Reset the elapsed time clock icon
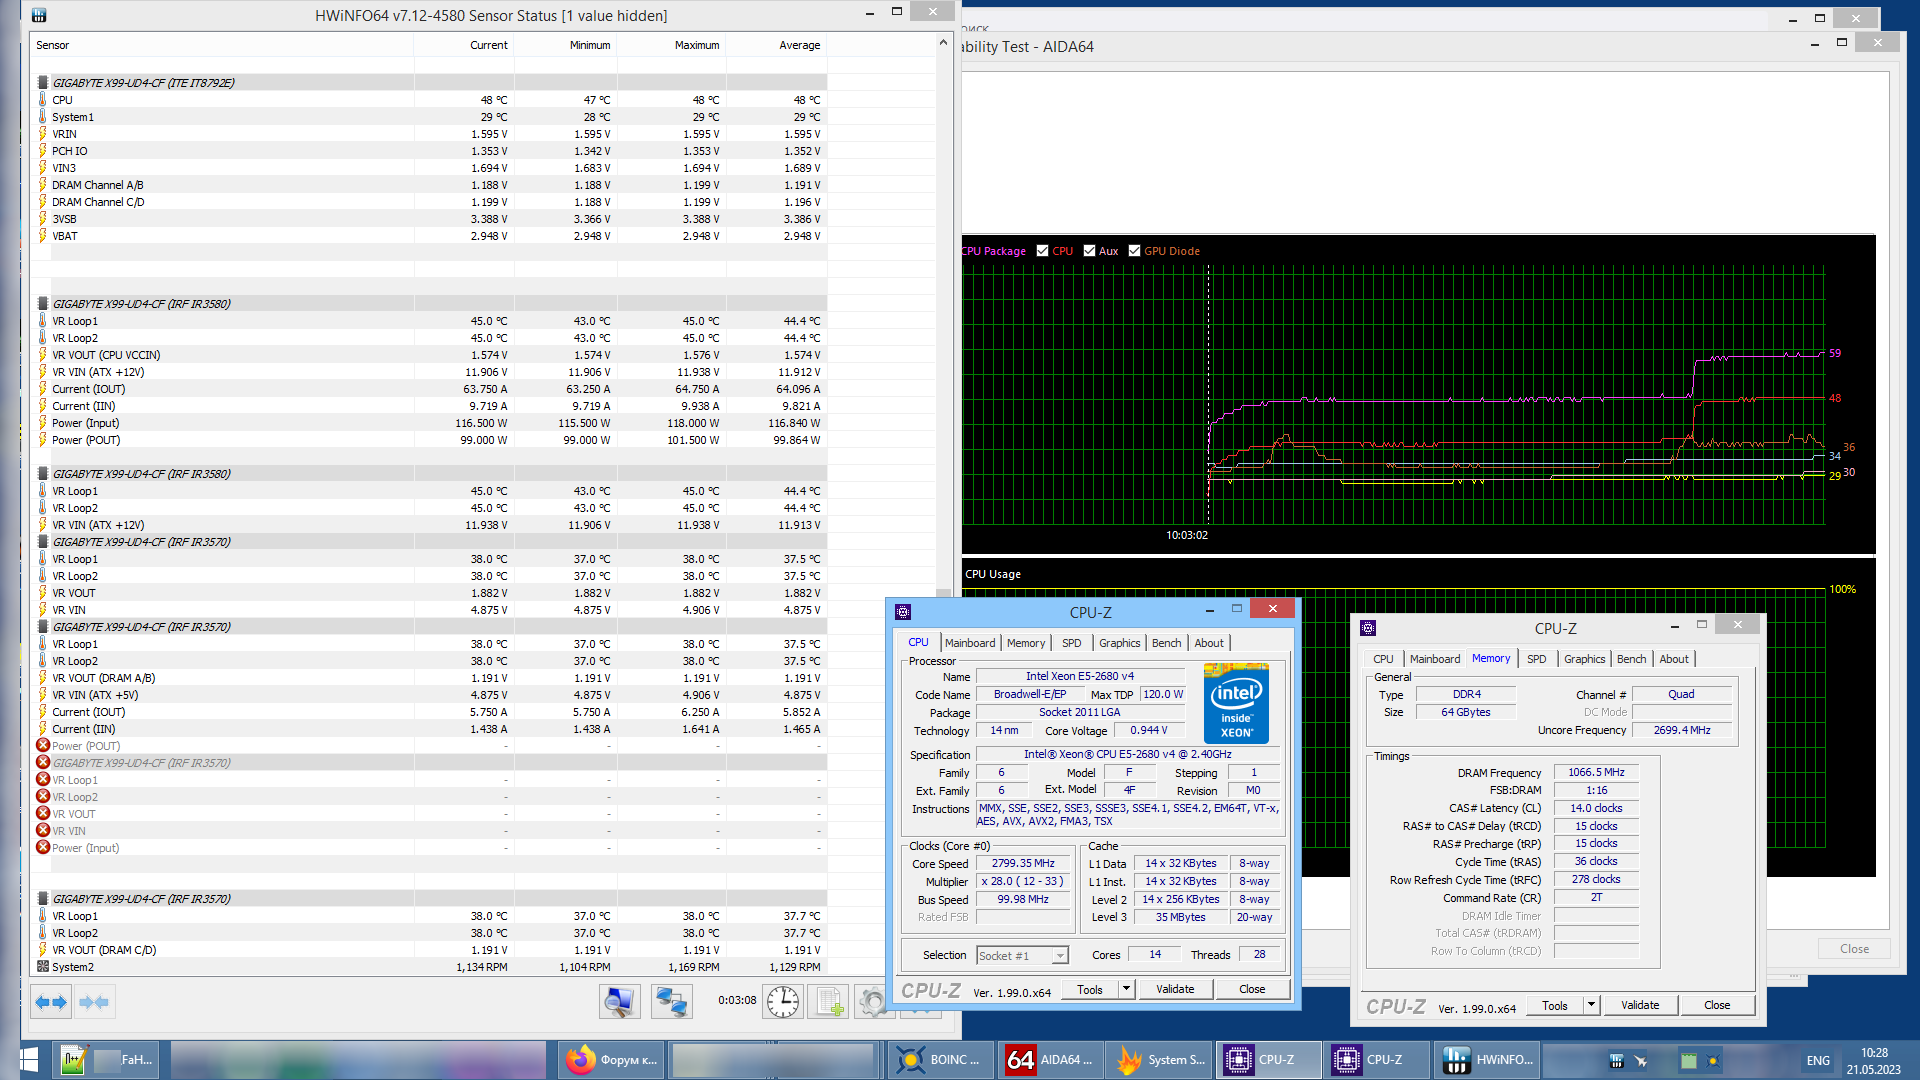Image resolution: width=1920 pixels, height=1080 pixels. pyautogui.click(x=782, y=1001)
